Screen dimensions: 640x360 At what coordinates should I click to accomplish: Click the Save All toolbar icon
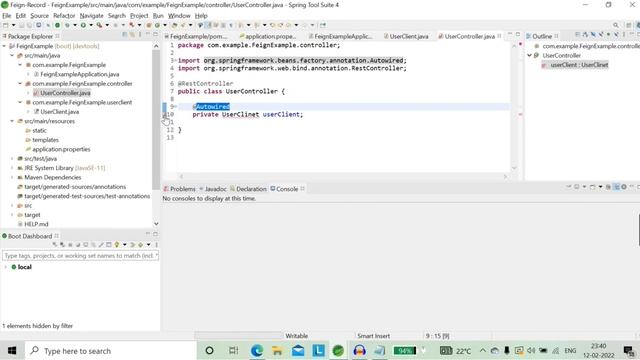[x=29, y=25]
